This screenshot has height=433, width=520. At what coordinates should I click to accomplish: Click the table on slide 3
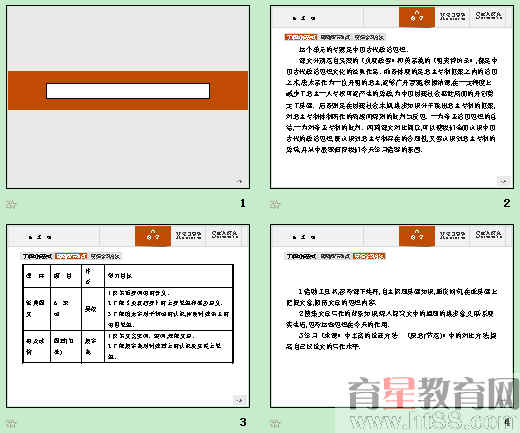(128, 313)
